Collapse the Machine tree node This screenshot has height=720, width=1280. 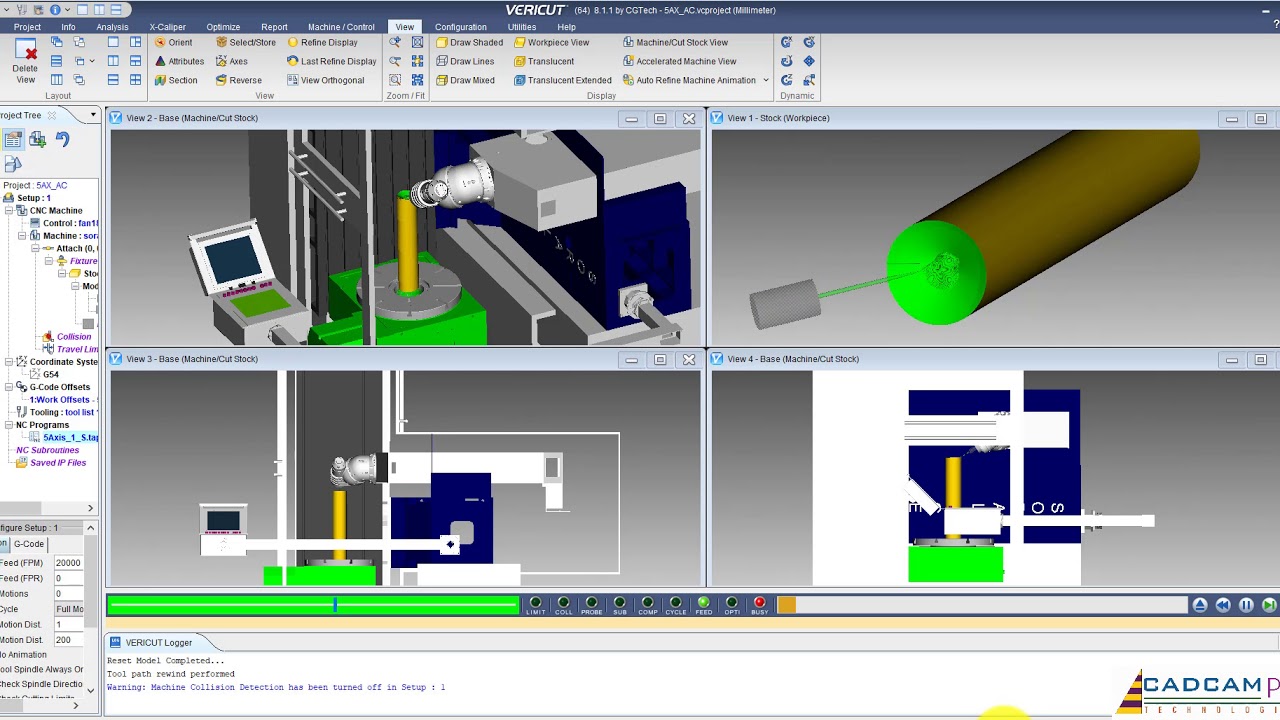[x=22, y=236]
